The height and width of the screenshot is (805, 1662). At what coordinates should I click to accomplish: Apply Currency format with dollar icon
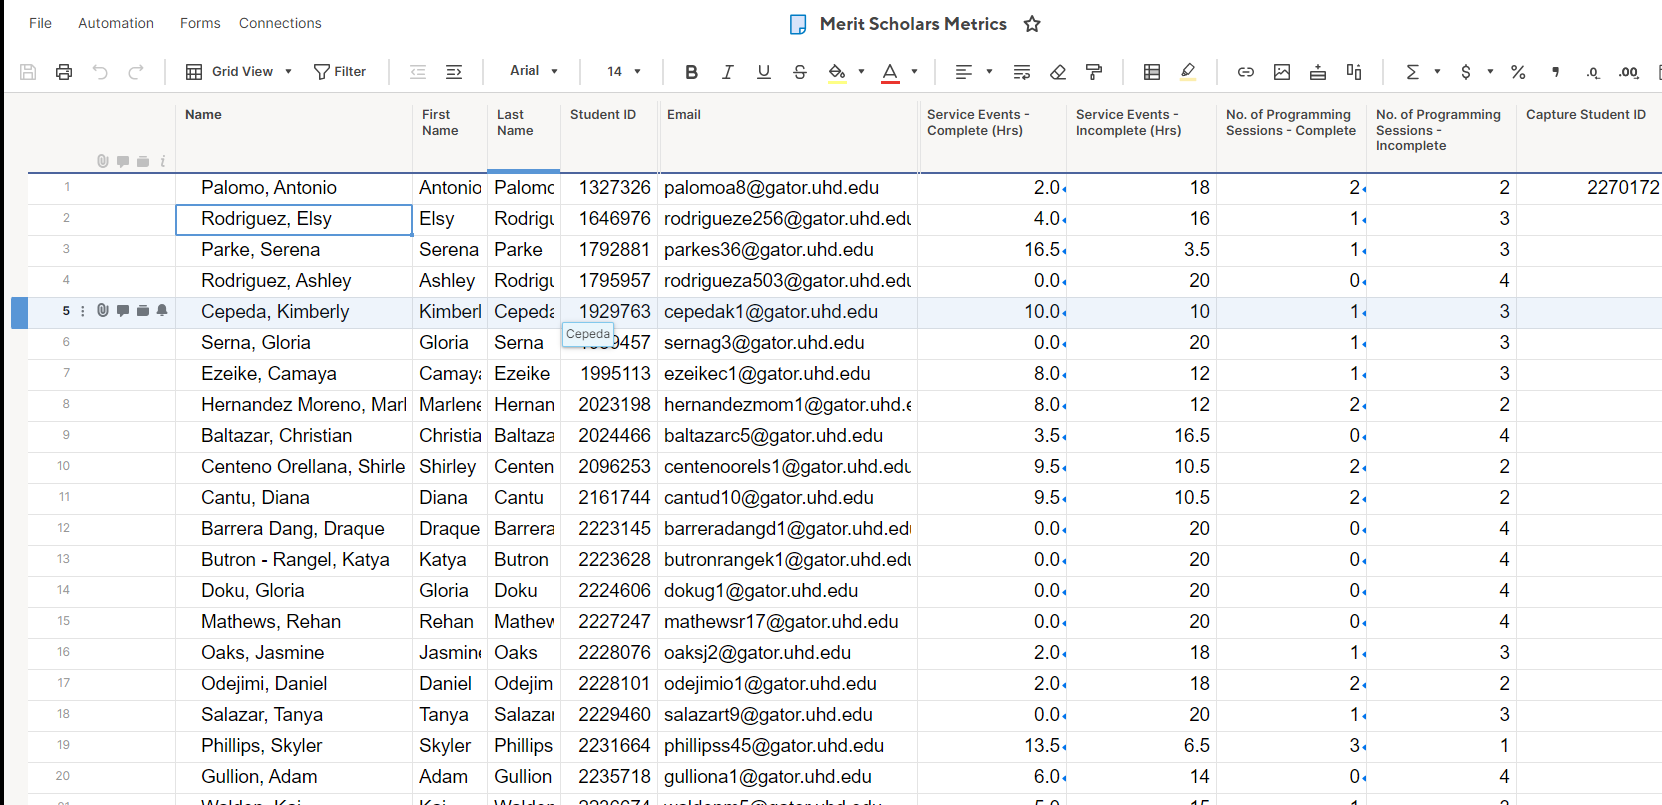tap(1466, 72)
